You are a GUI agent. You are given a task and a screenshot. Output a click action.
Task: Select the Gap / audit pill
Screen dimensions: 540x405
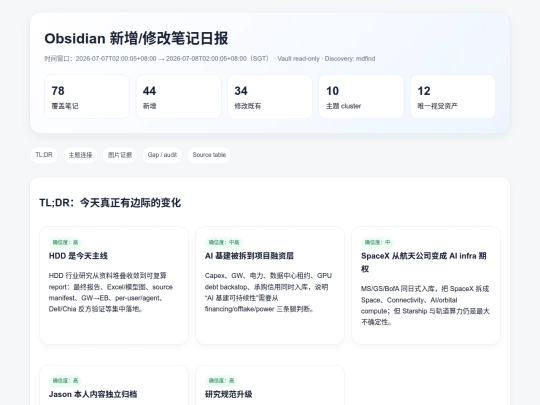162,155
